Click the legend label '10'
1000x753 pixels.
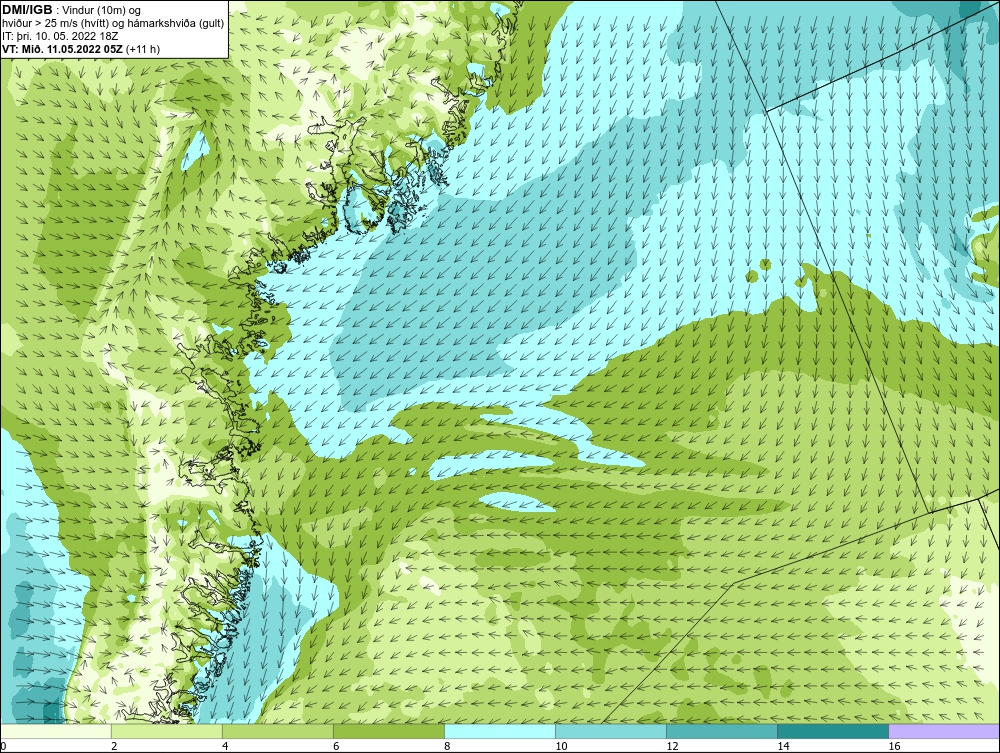[x=561, y=746]
